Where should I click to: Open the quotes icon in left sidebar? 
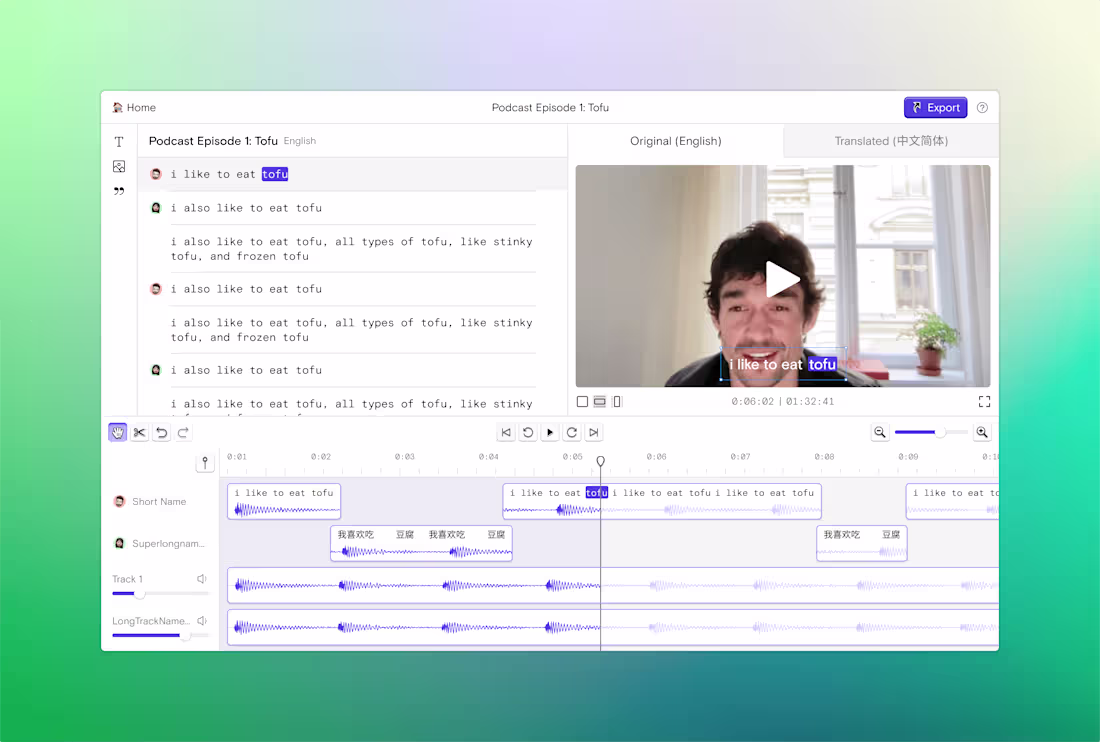(119, 191)
